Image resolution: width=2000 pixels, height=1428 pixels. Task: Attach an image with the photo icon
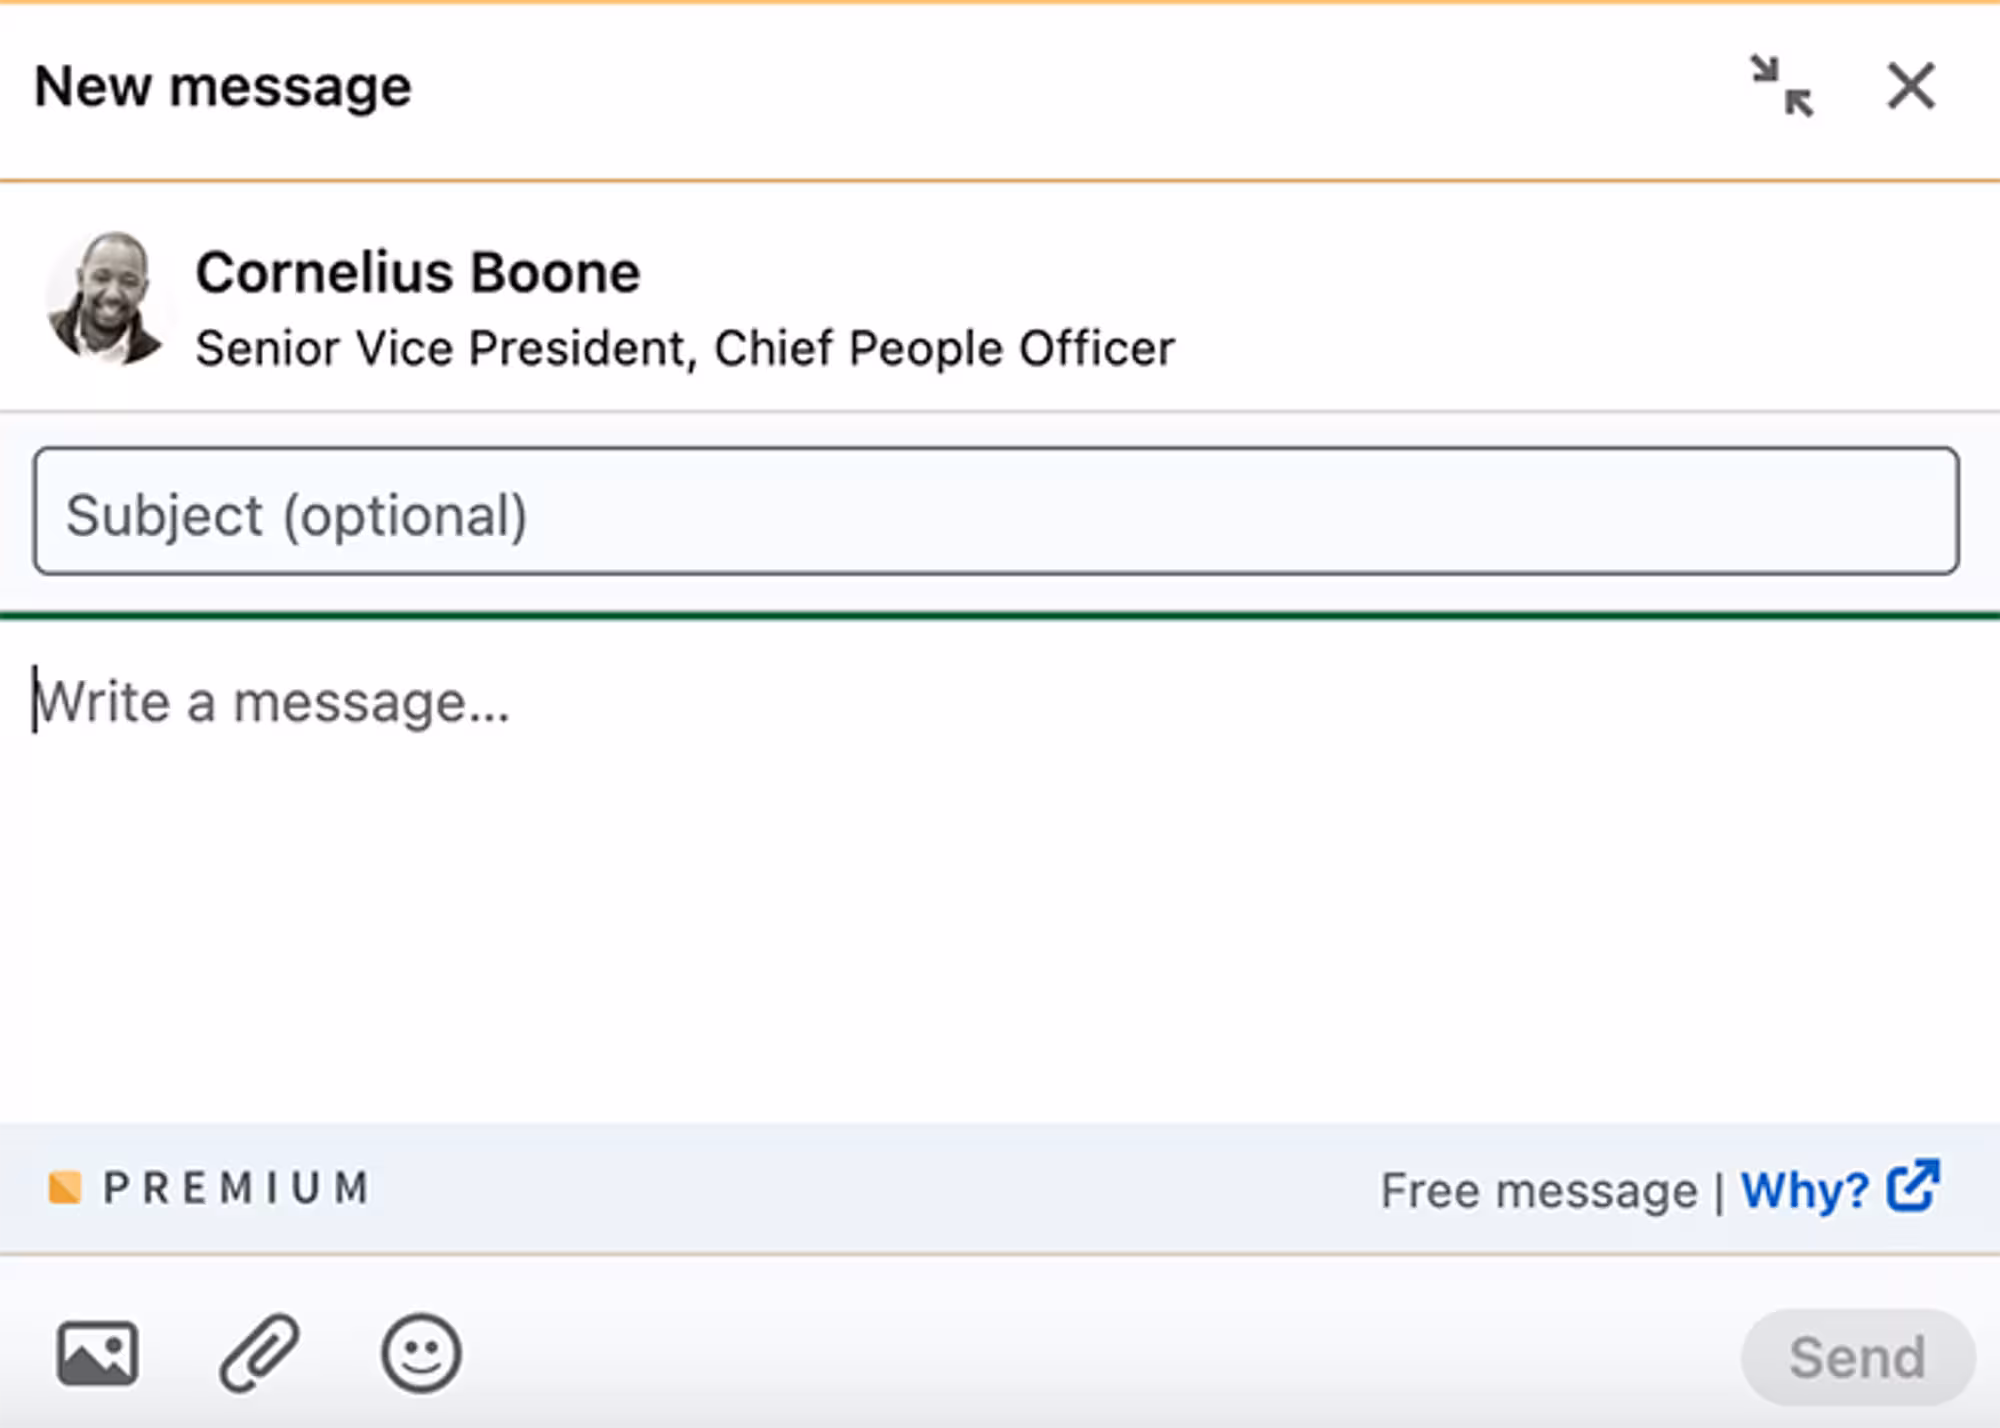tap(97, 1354)
